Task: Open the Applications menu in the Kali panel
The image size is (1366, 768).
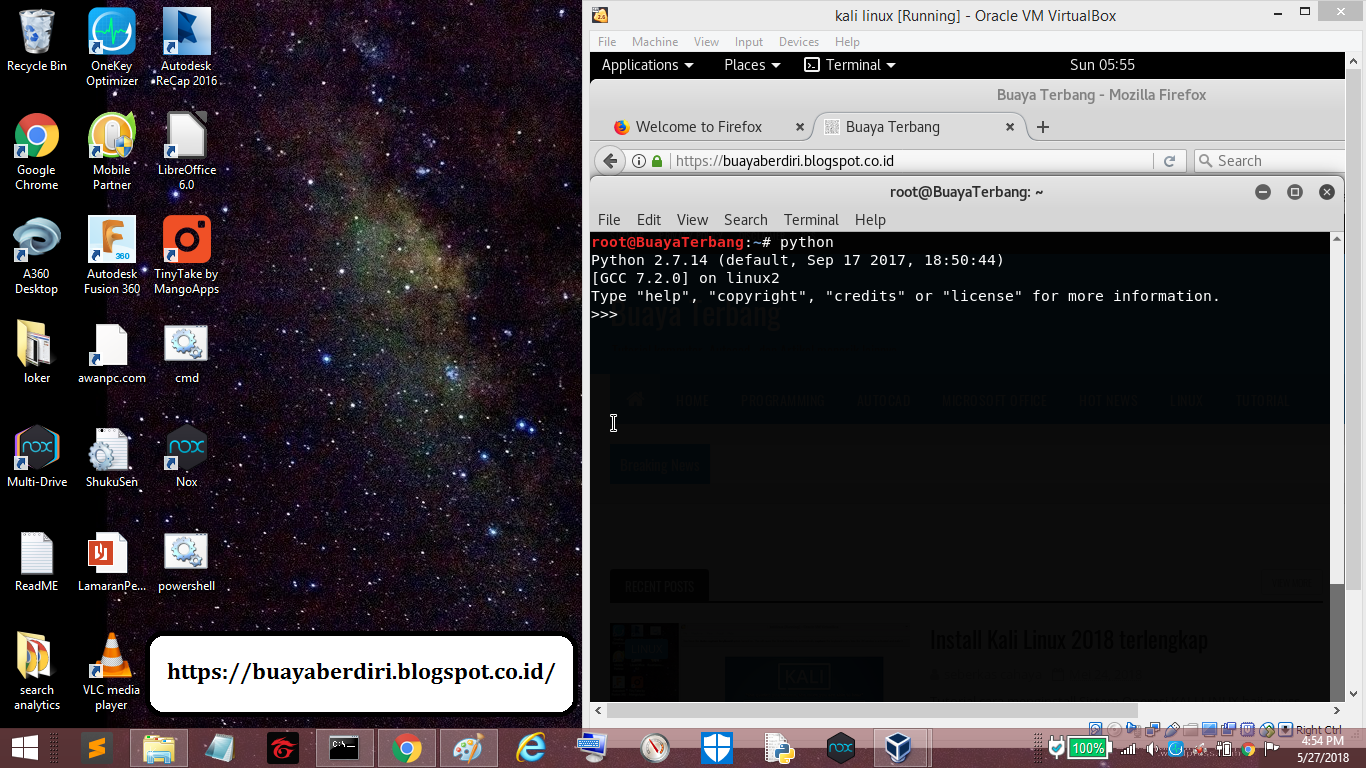Action: (x=645, y=64)
